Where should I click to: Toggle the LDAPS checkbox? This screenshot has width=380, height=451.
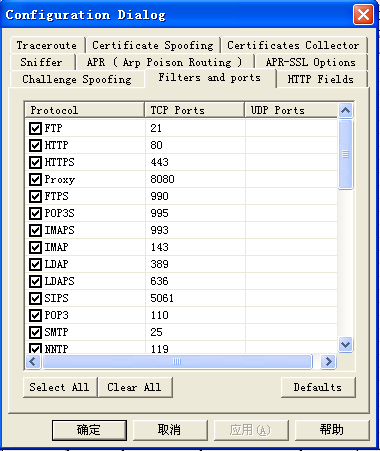click(35, 281)
